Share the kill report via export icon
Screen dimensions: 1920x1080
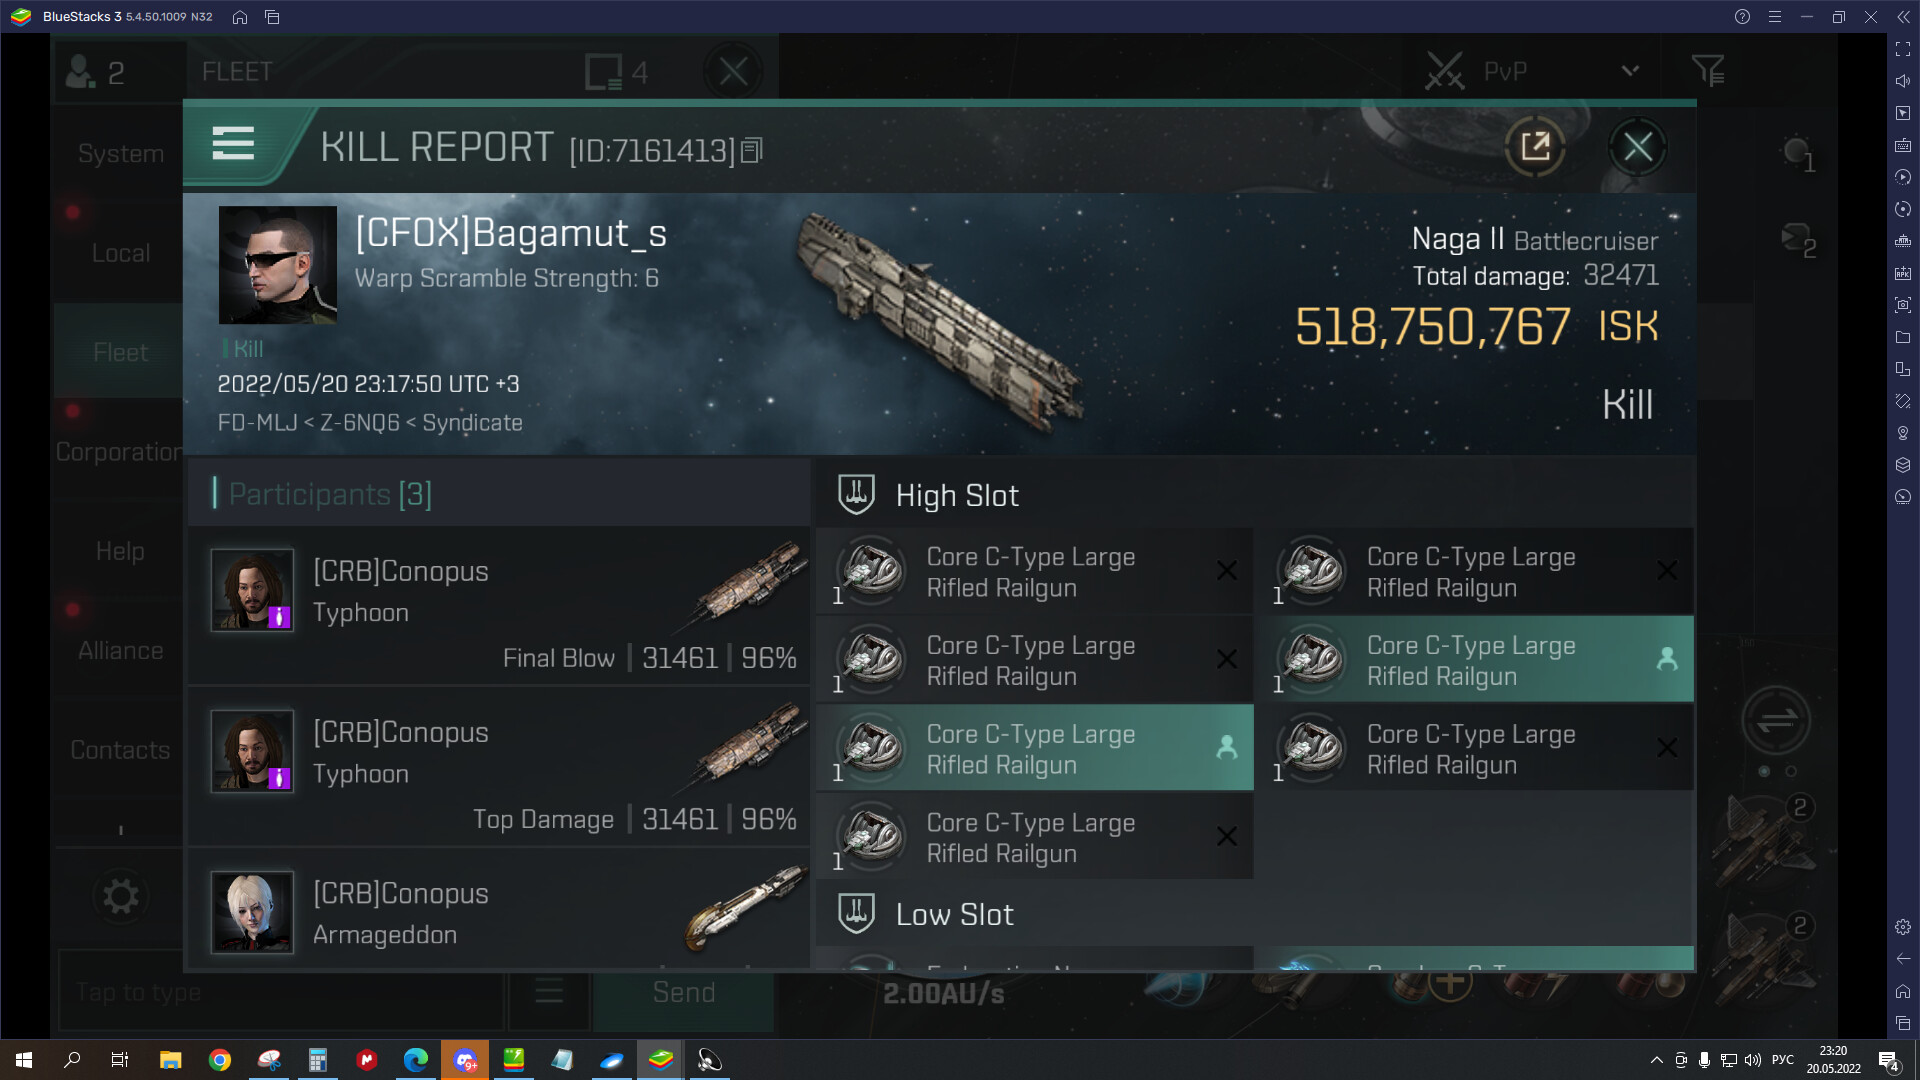coord(1535,147)
